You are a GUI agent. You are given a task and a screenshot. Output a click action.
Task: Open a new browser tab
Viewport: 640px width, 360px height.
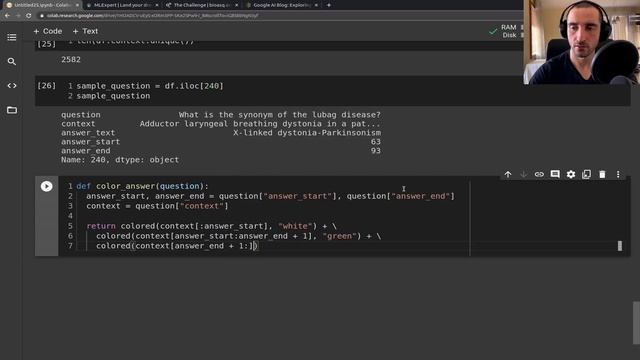(329, 5)
